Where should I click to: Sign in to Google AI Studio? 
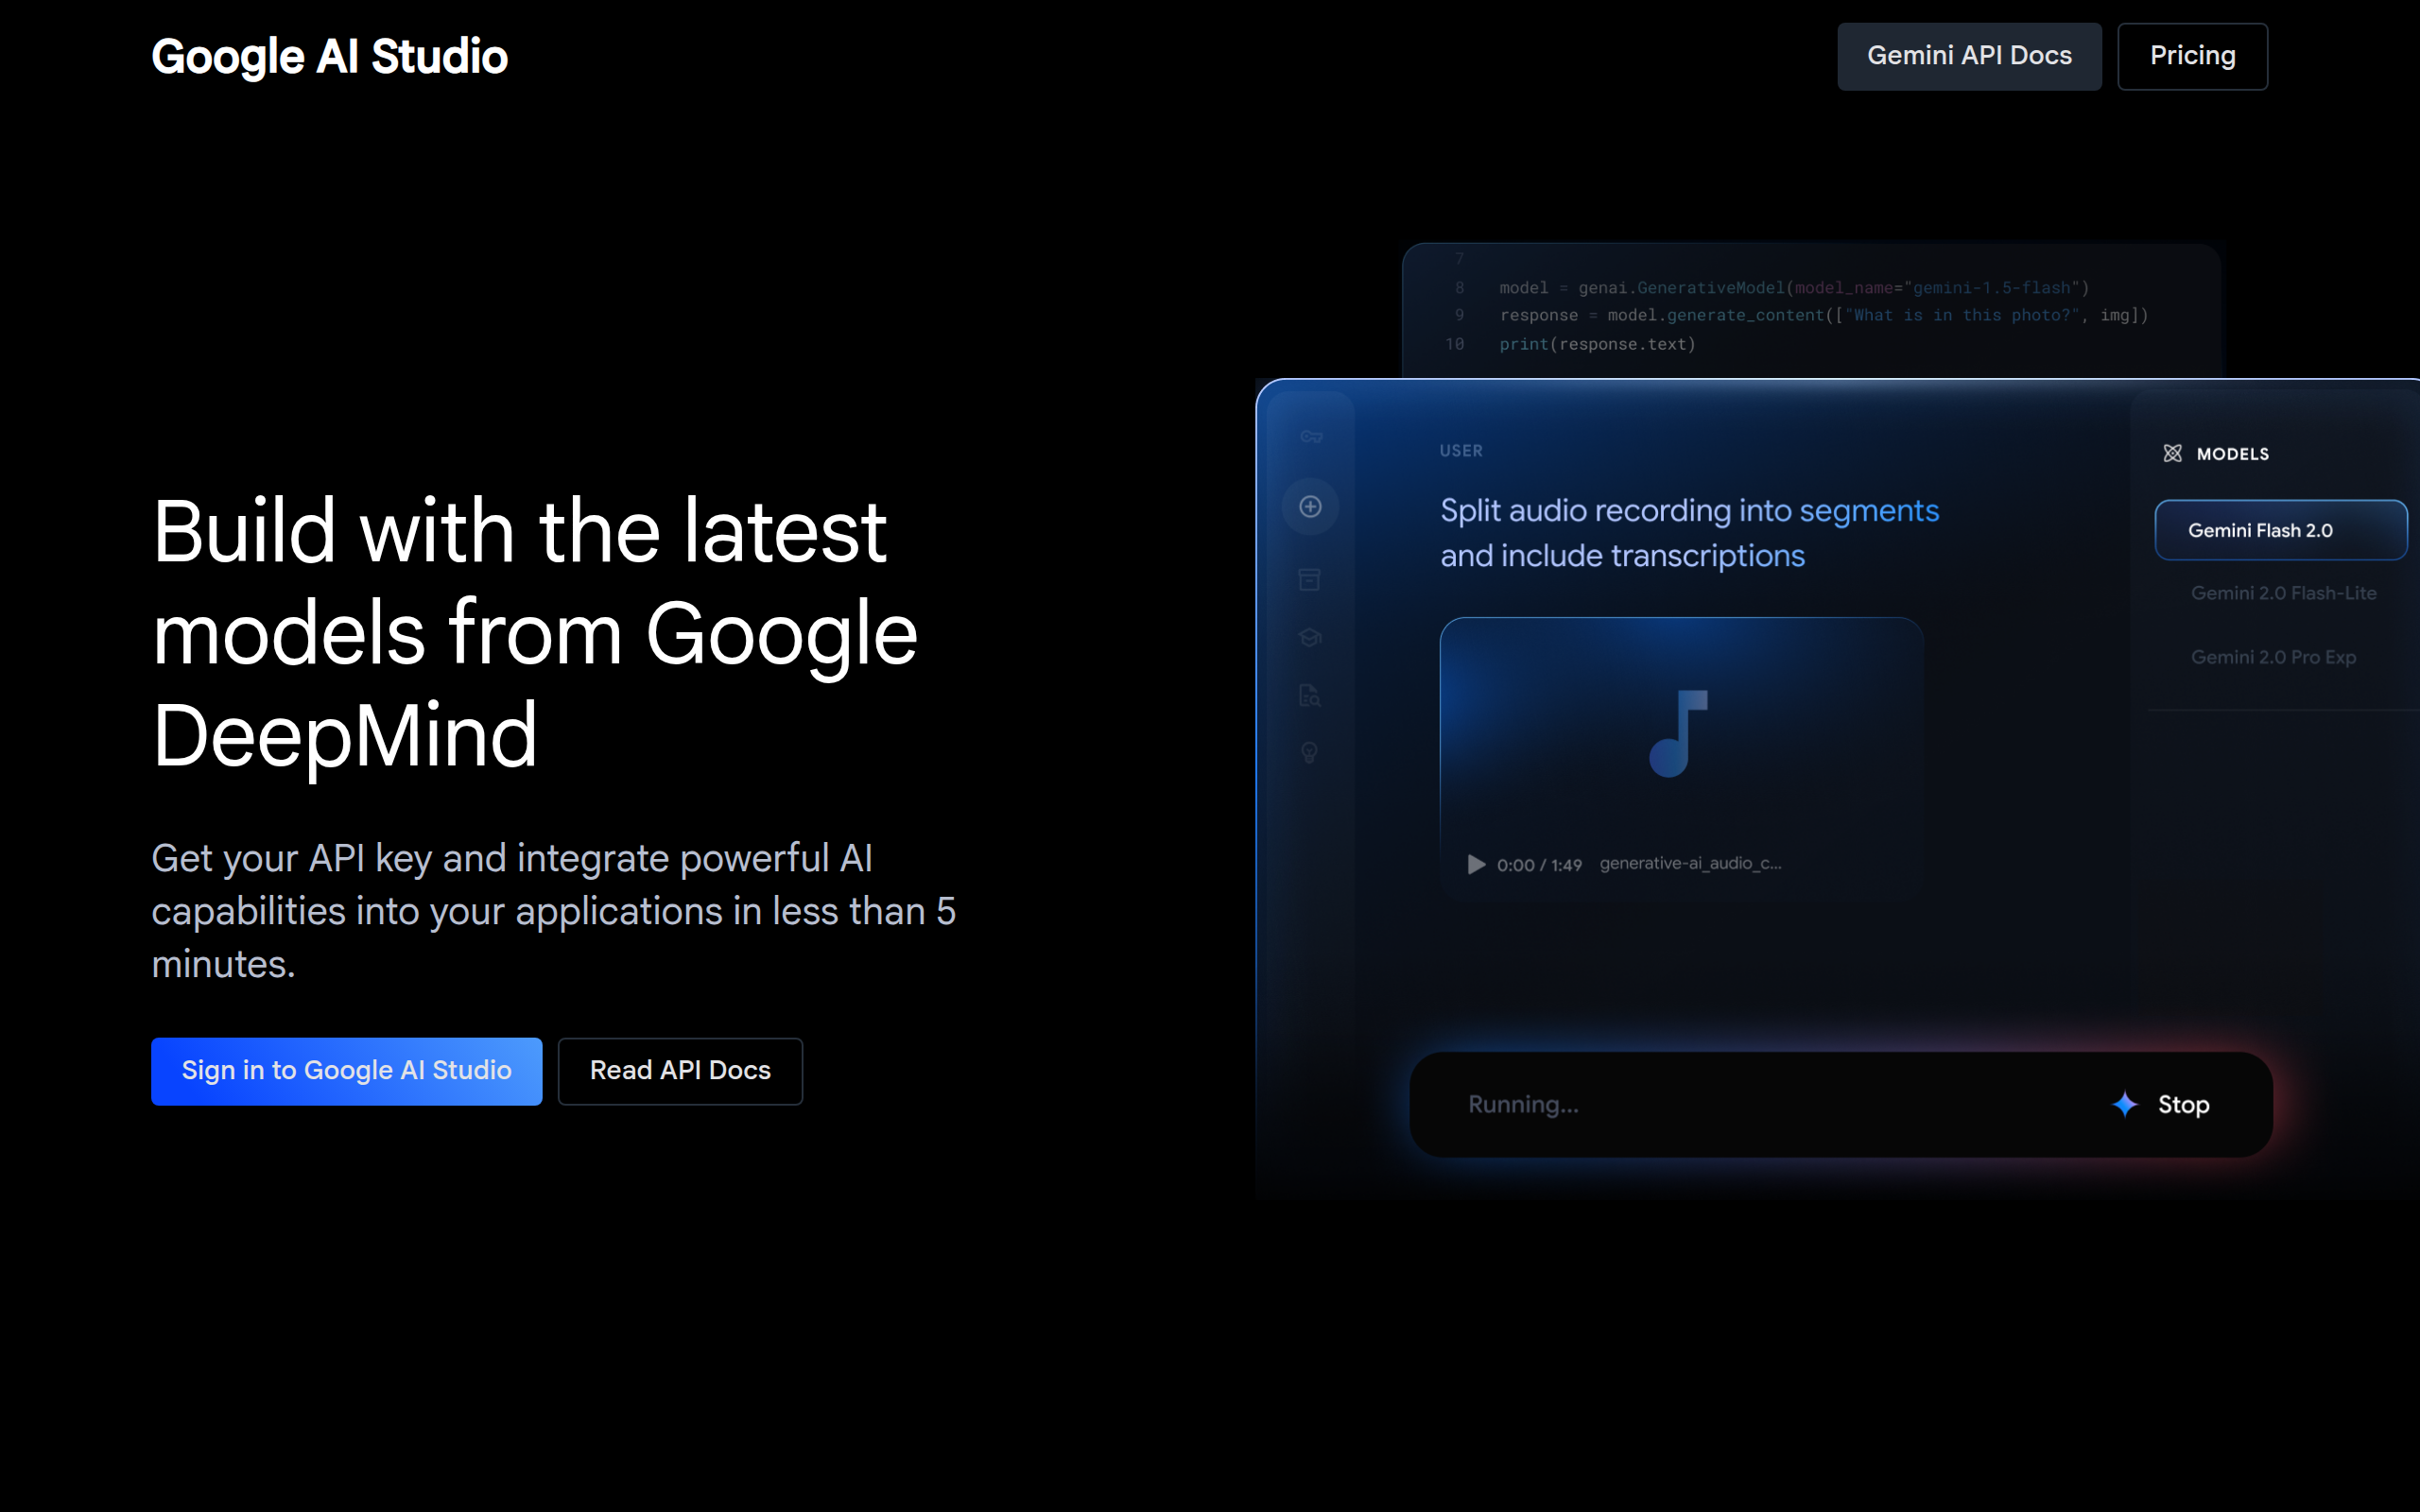(x=346, y=1070)
